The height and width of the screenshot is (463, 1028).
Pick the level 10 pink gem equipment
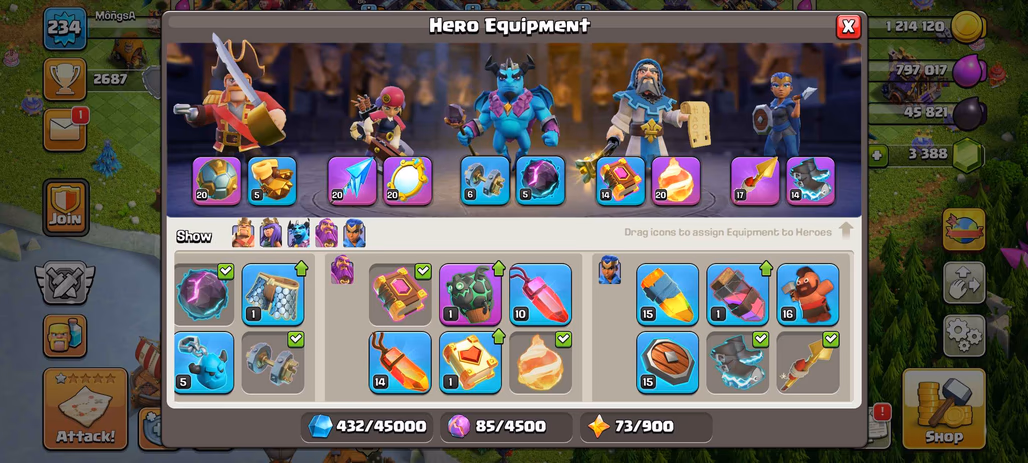click(540, 294)
